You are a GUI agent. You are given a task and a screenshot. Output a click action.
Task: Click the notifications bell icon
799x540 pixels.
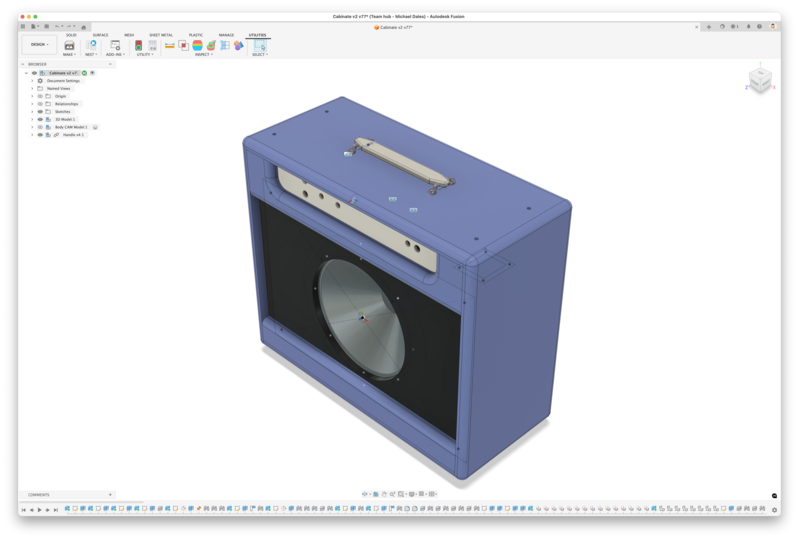[x=749, y=26]
